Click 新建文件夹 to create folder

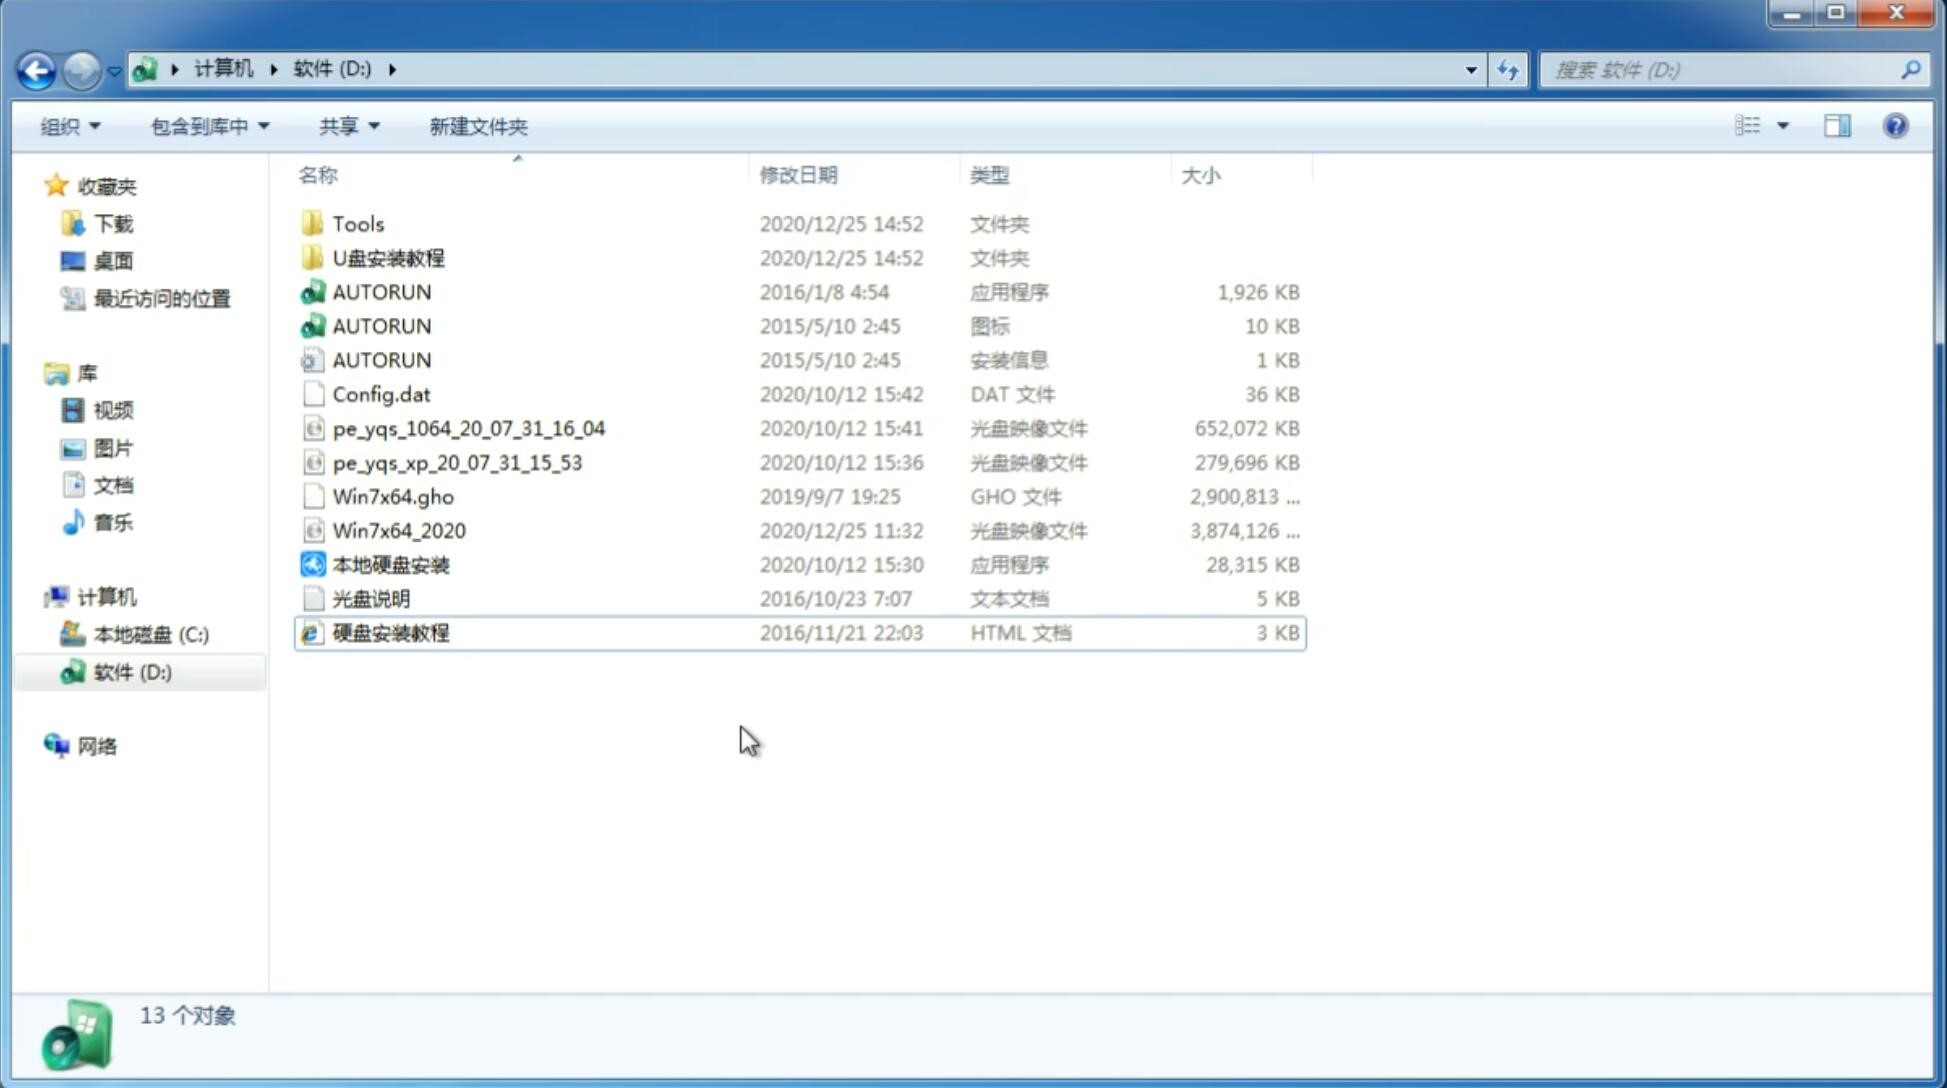(477, 126)
